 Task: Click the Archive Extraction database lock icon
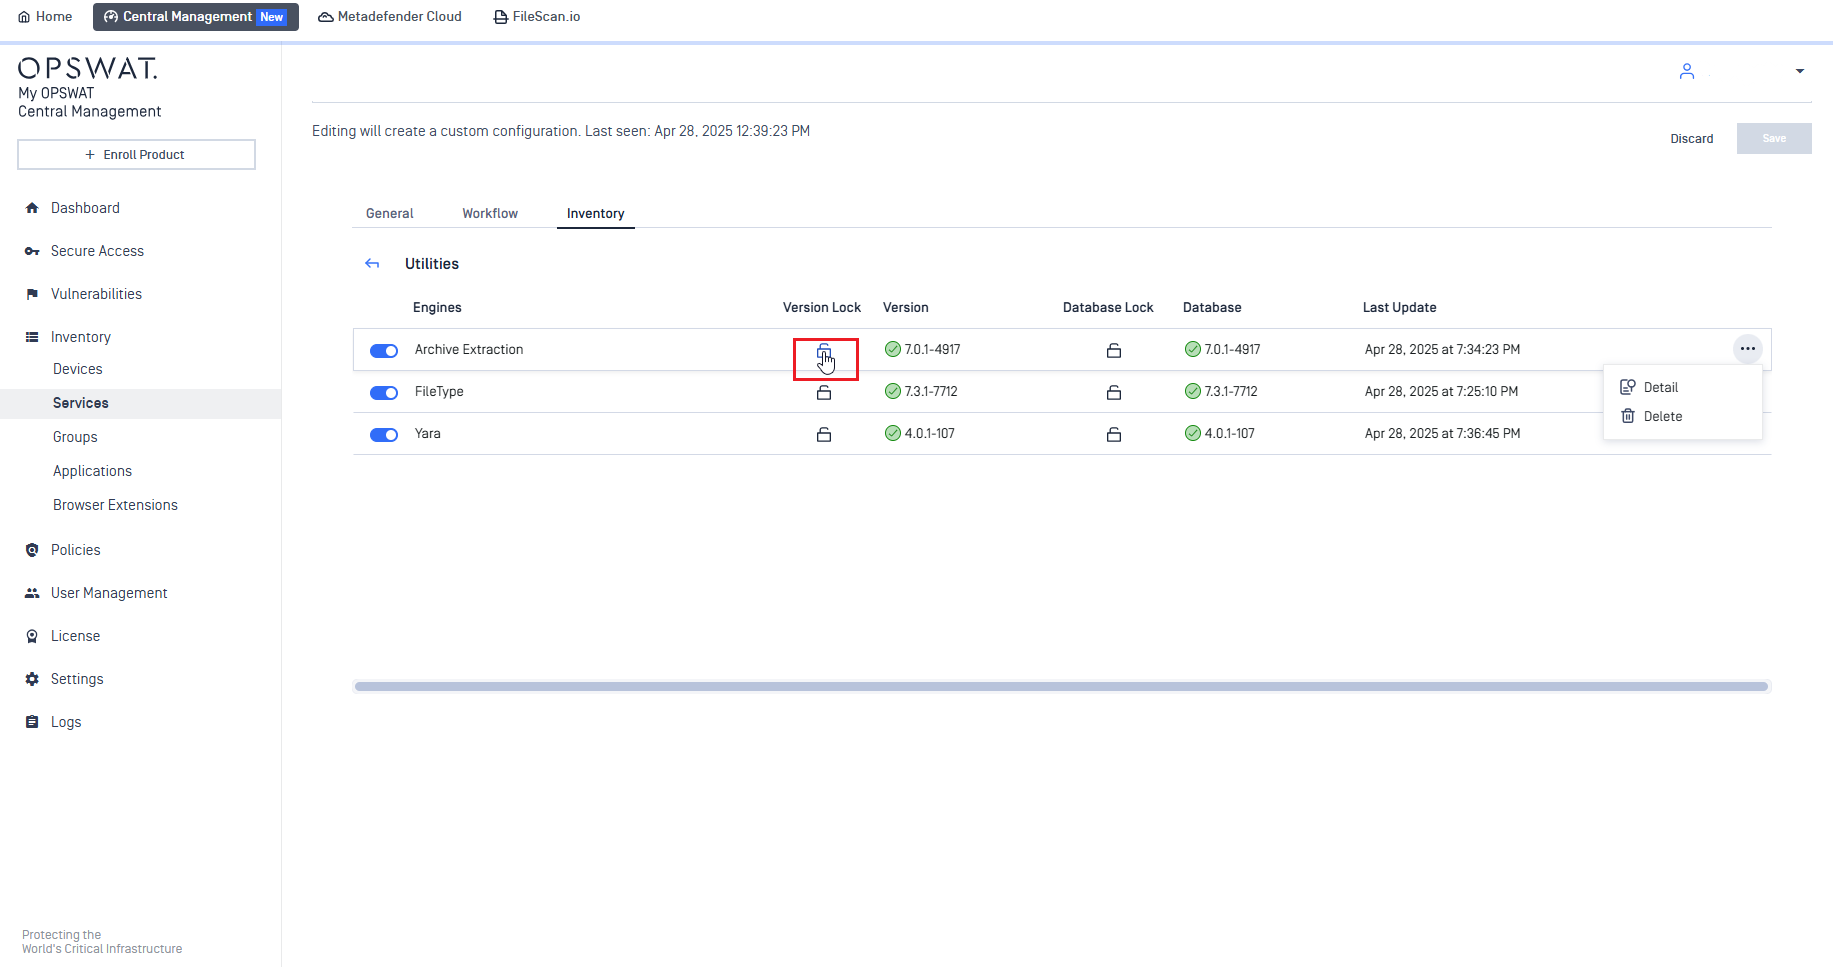pos(1114,350)
